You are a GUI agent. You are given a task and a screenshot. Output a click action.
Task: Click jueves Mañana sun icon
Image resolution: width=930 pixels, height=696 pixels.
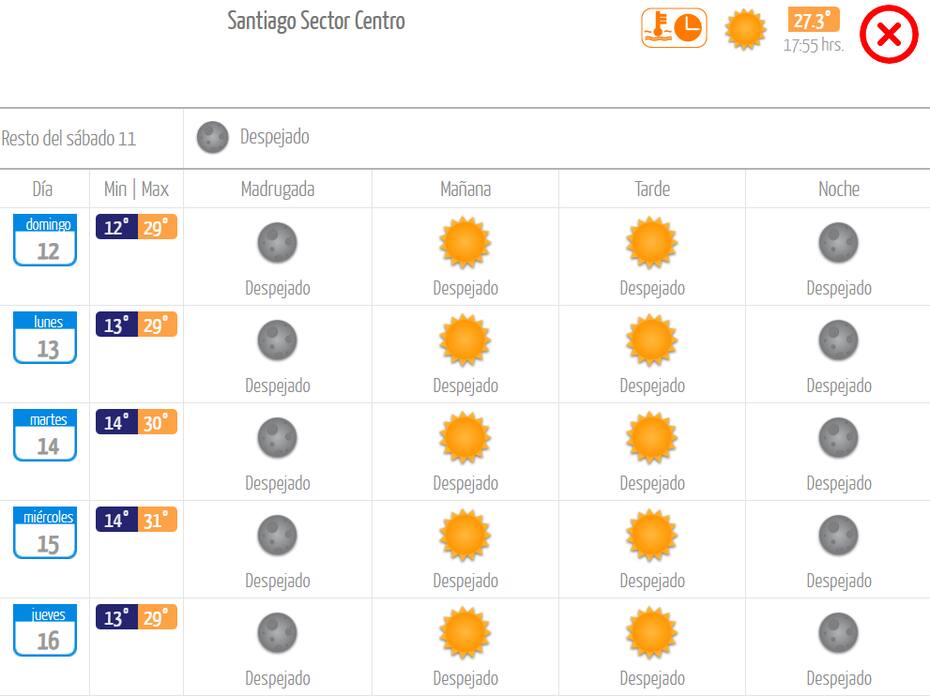(x=465, y=632)
